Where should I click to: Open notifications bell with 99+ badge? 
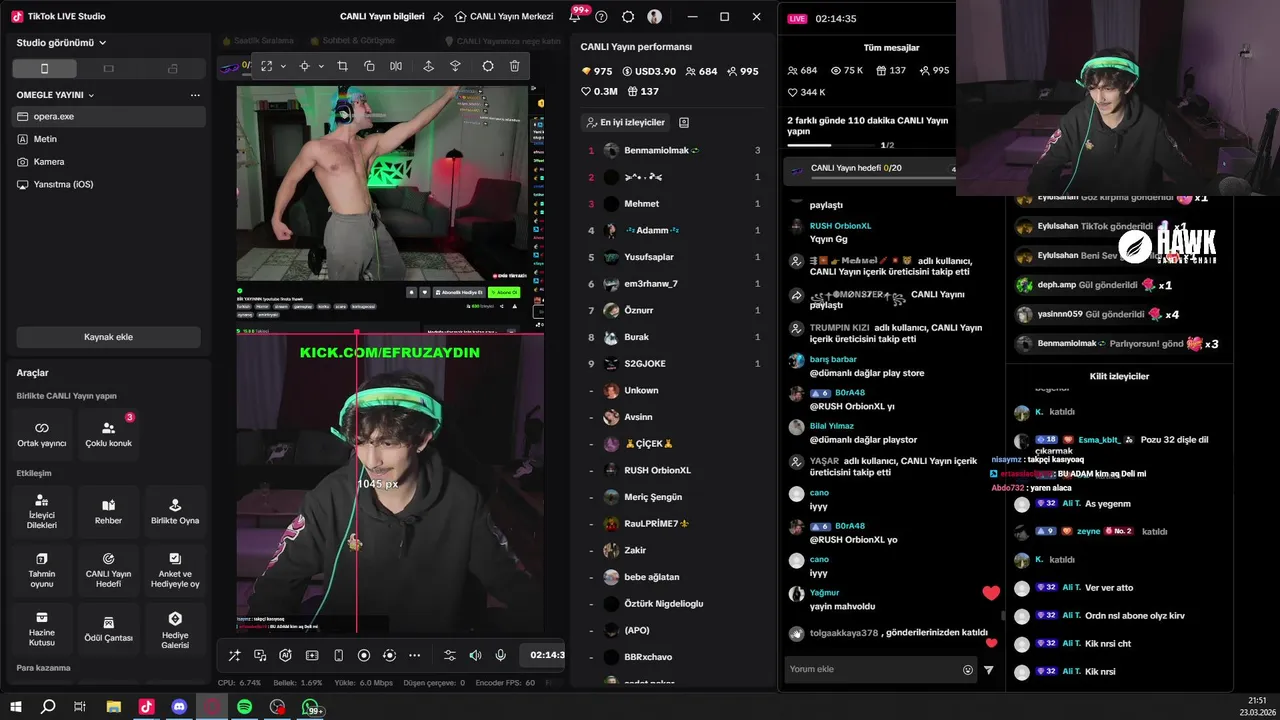575,16
